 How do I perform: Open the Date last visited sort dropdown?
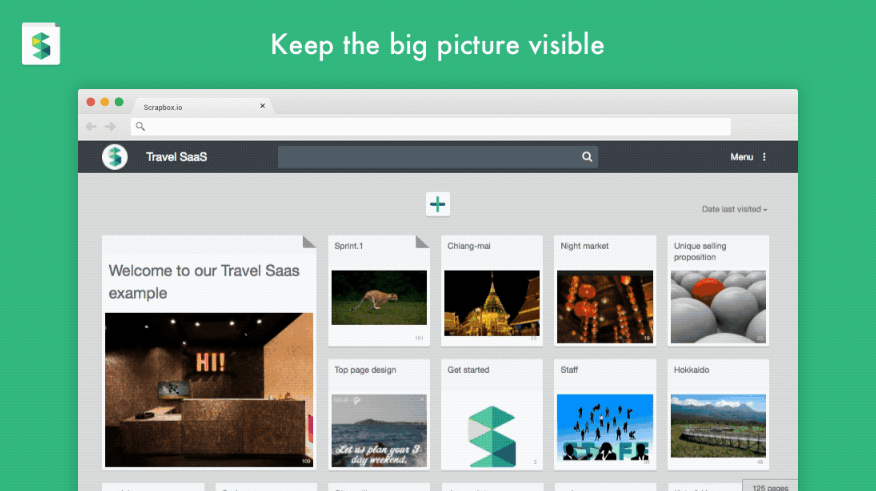tap(734, 209)
